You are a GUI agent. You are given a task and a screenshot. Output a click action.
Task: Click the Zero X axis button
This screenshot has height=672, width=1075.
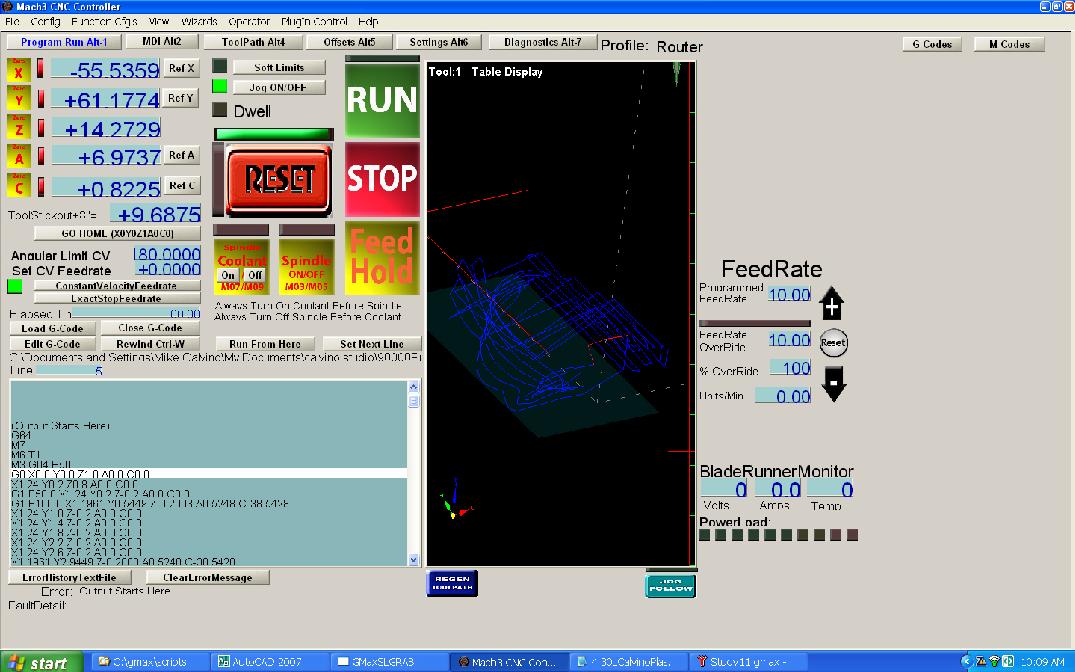point(19,70)
